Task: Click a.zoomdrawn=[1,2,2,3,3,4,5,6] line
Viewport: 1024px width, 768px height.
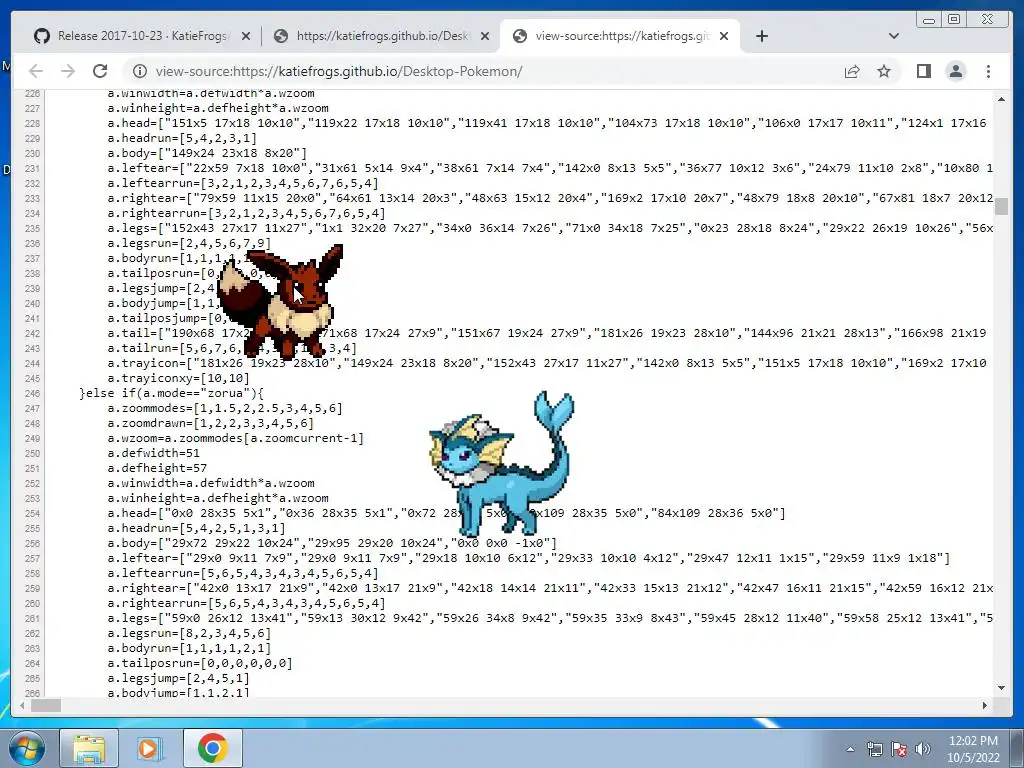Action: click(x=211, y=423)
